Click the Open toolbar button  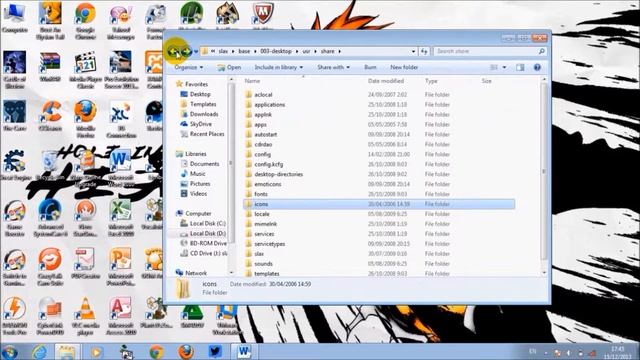[x=229, y=67]
